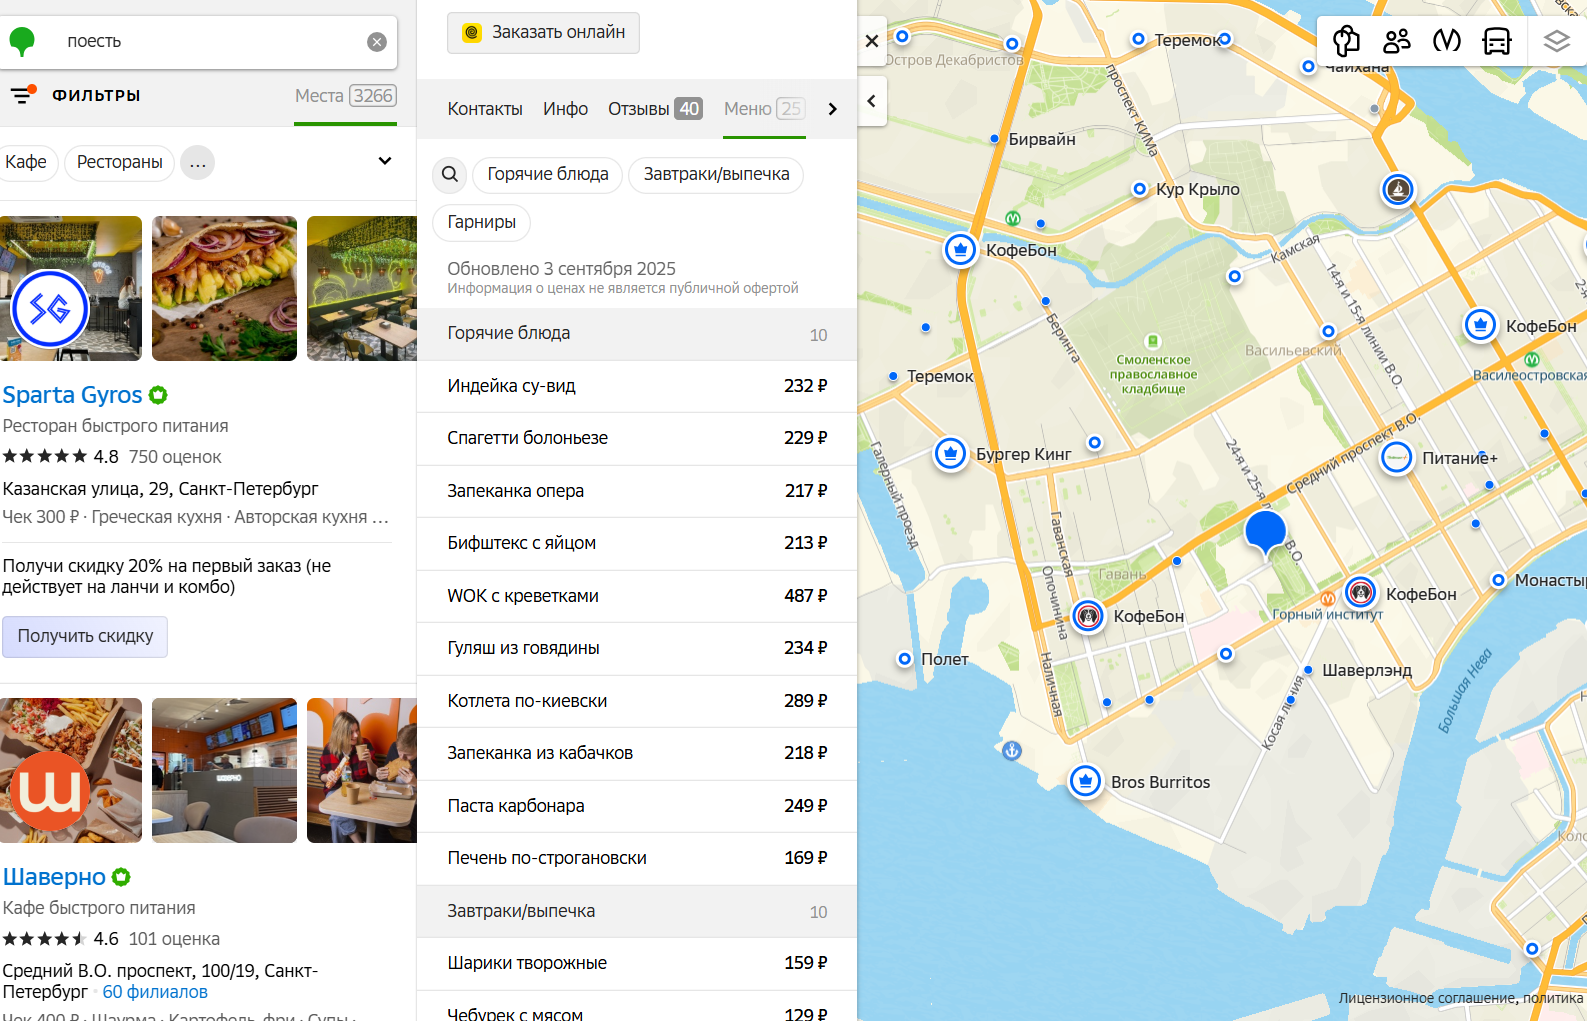Open КофеБон marker near Горный институт
This screenshot has height=1021, width=1587.
(1360, 593)
